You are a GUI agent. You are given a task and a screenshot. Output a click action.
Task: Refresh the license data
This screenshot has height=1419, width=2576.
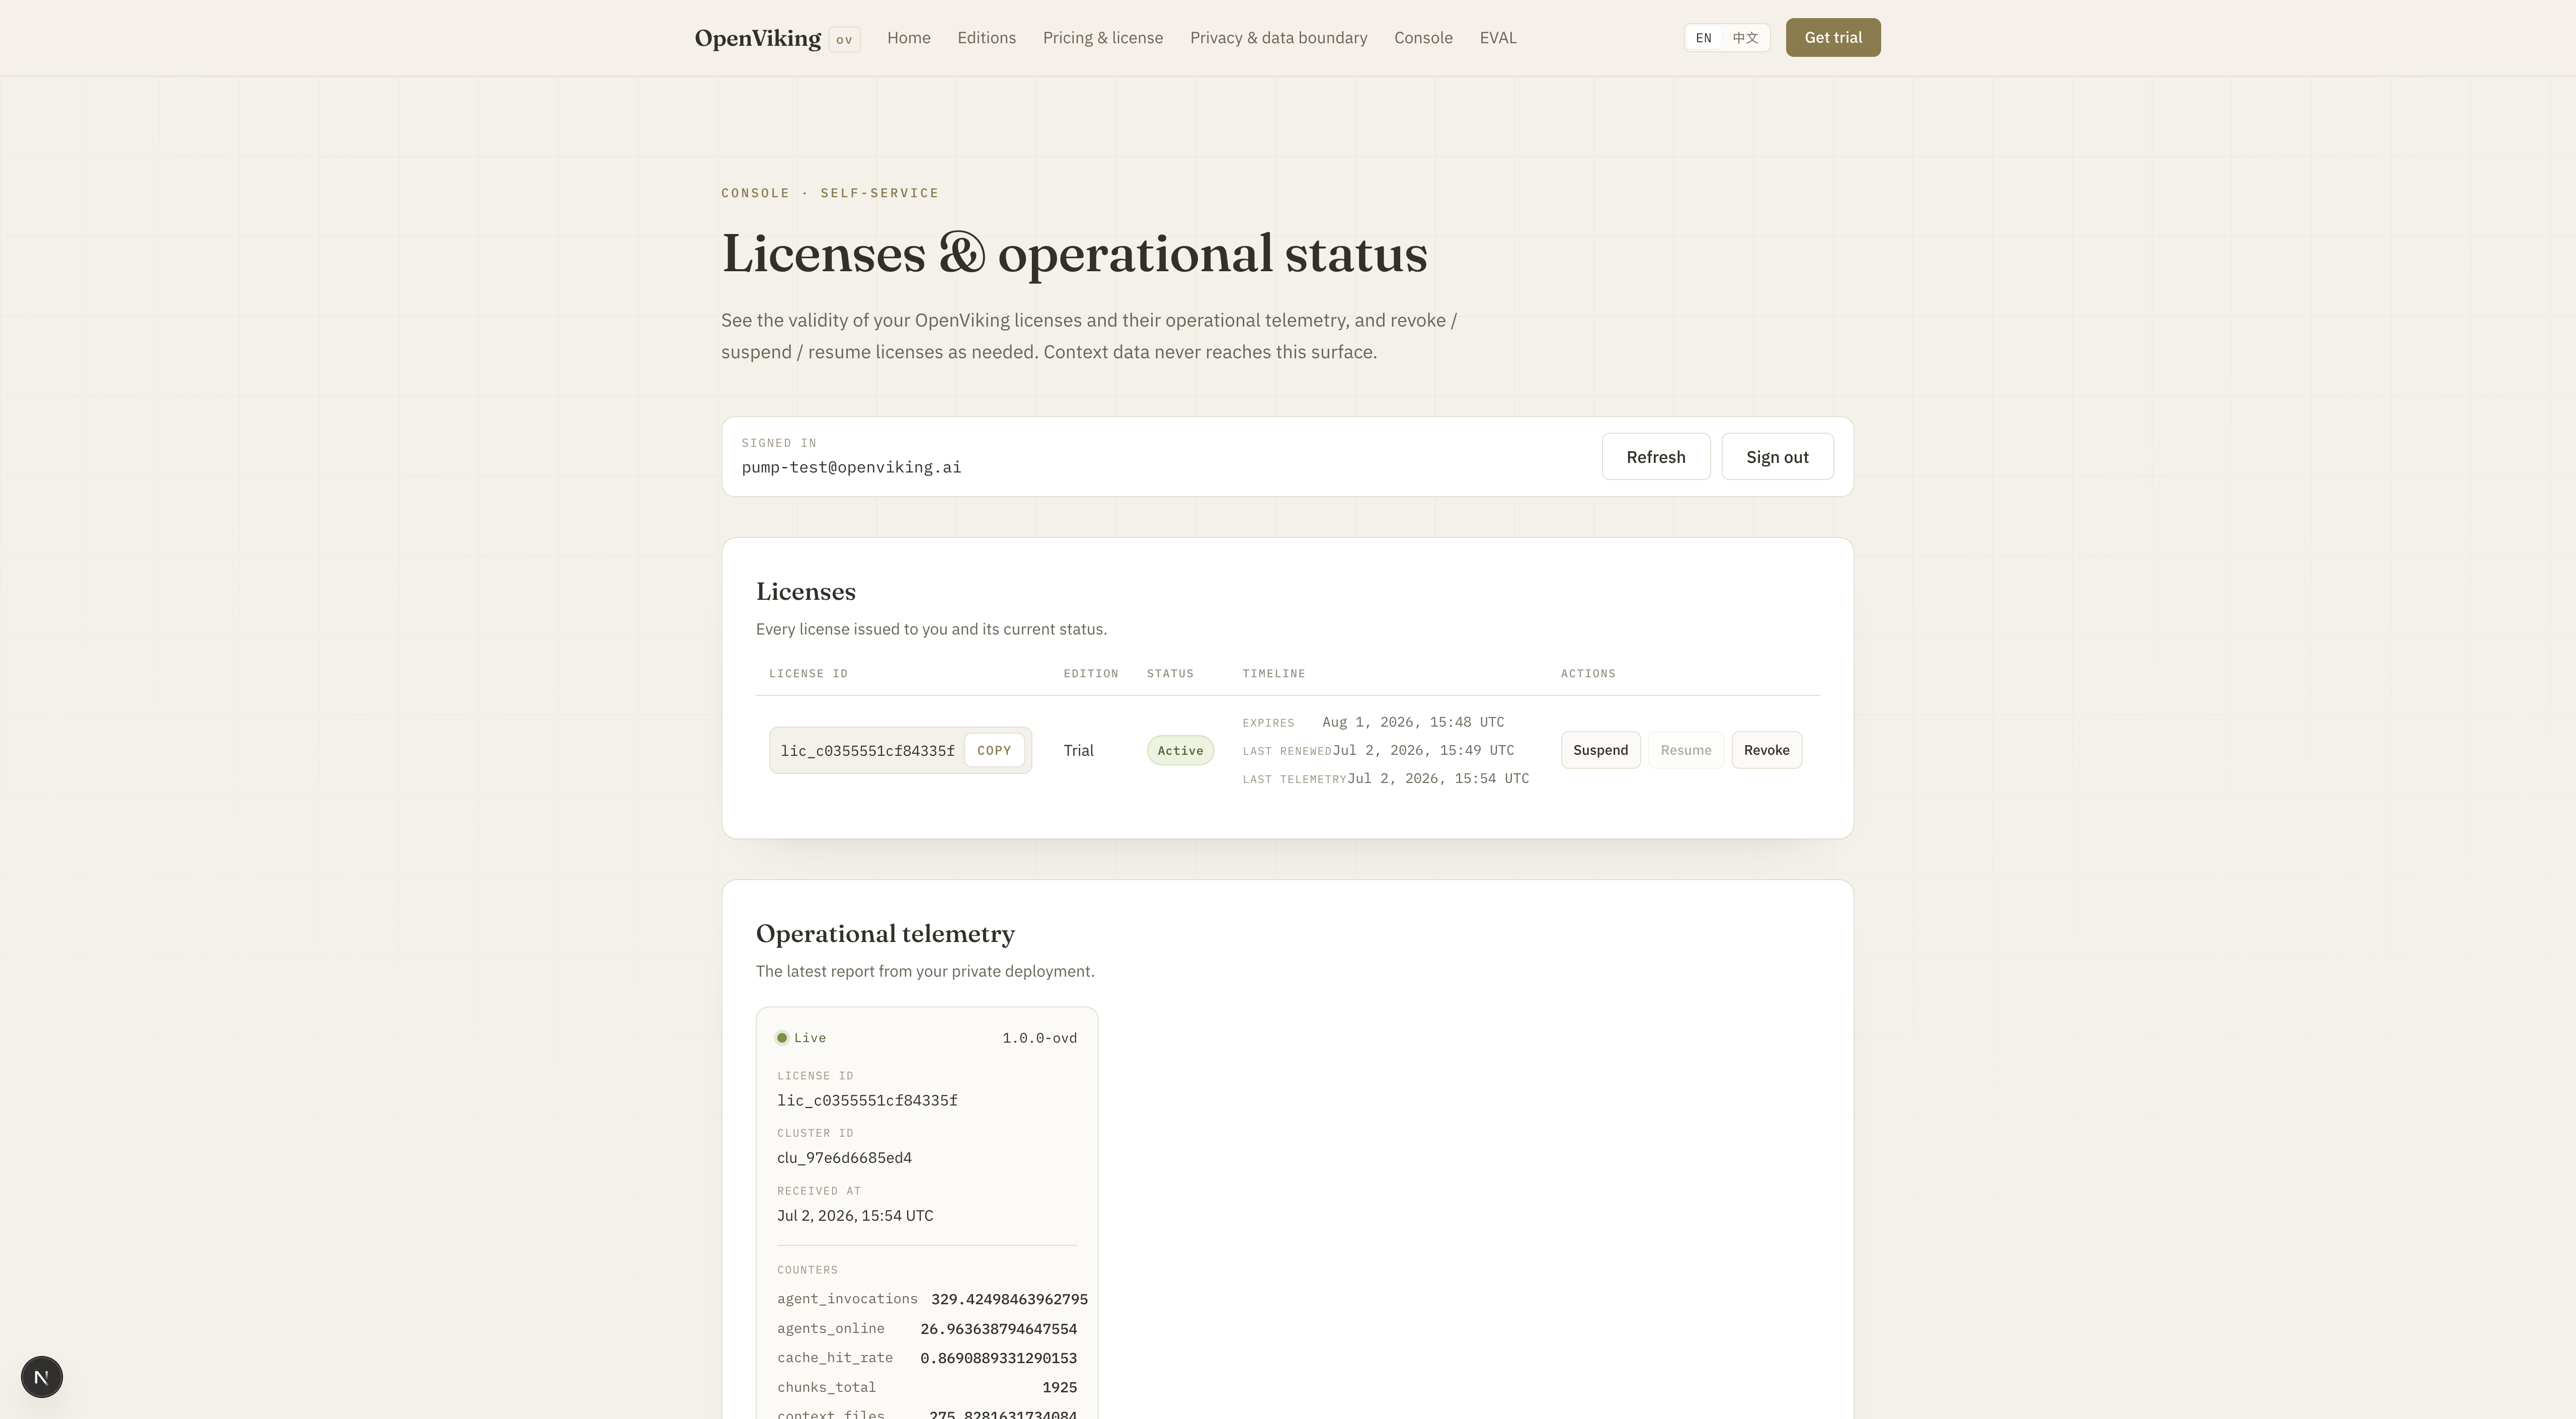tap(1656, 457)
